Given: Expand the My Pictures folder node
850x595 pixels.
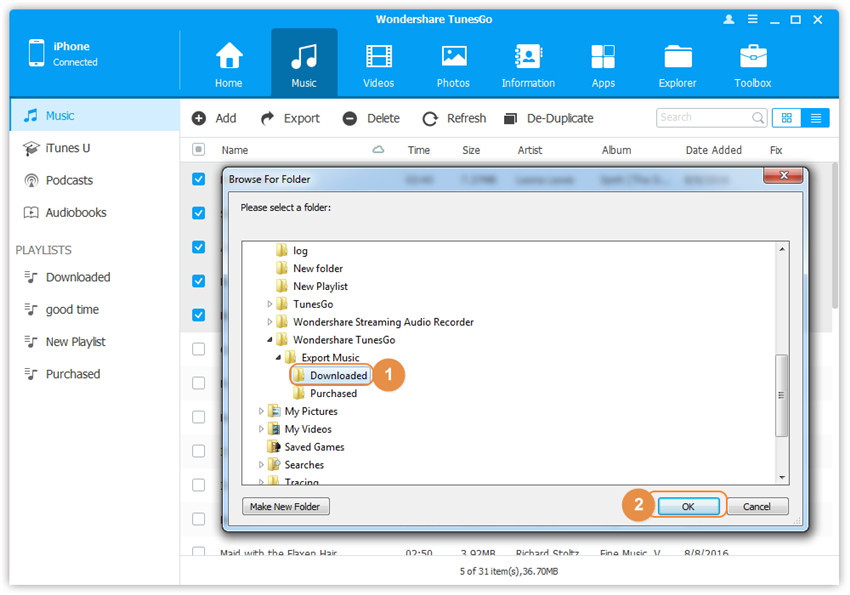Looking at the screenshot, I should (x=262, y=411).
